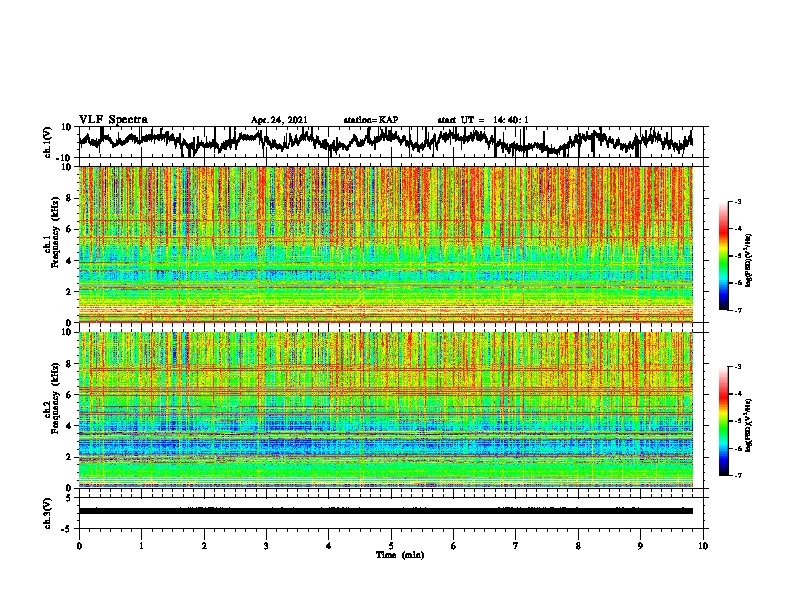
Task: Click the "ch.3(V)" axis label
Action: (48, 513)
